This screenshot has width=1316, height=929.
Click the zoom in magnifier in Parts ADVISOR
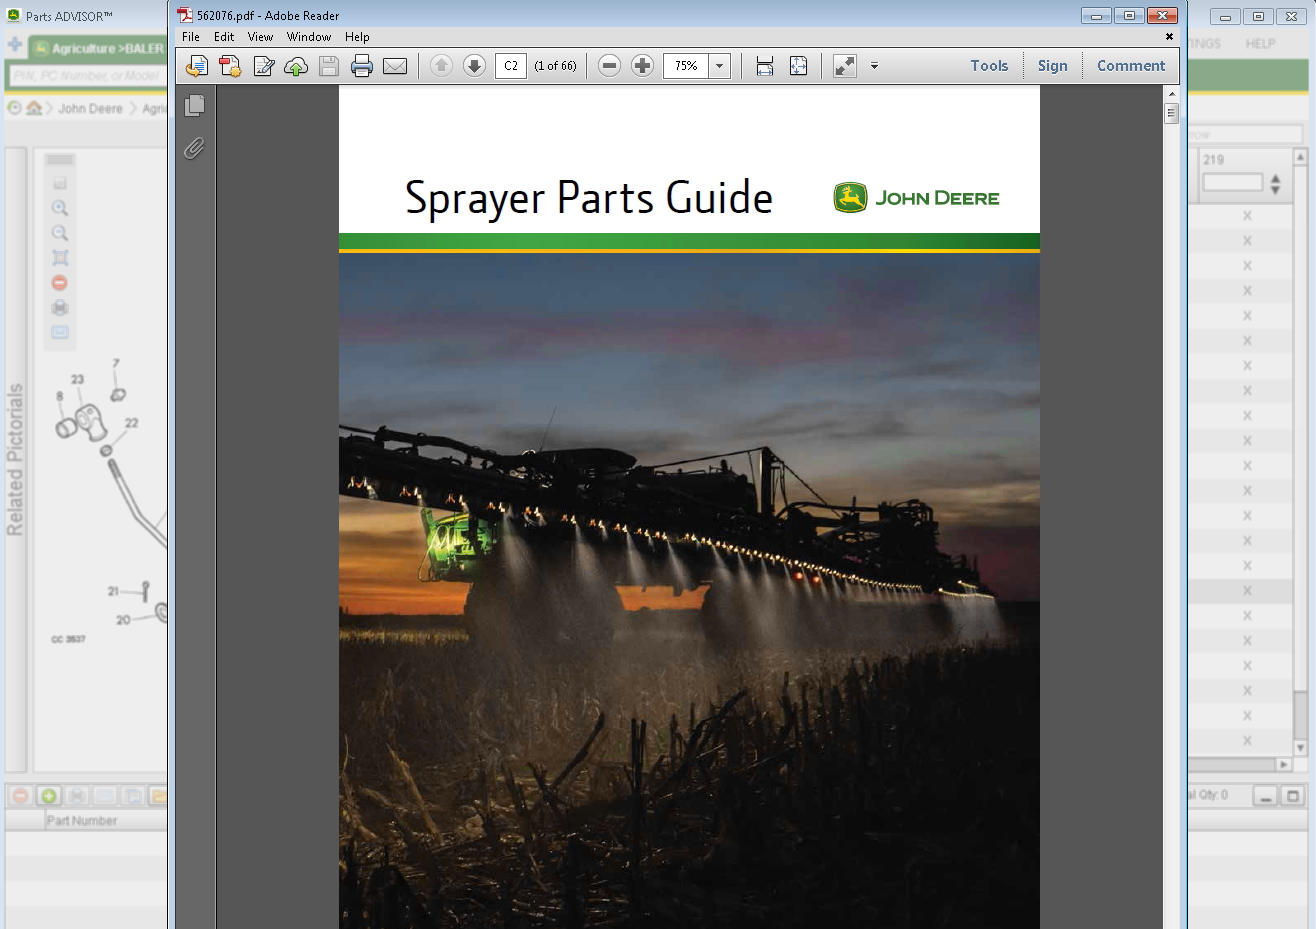point(60,208)
